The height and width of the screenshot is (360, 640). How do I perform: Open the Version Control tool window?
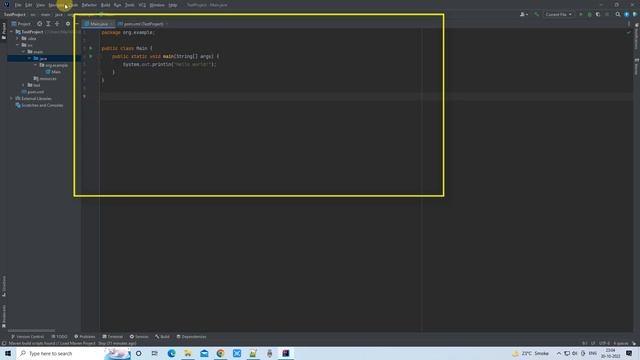[27, 337]
